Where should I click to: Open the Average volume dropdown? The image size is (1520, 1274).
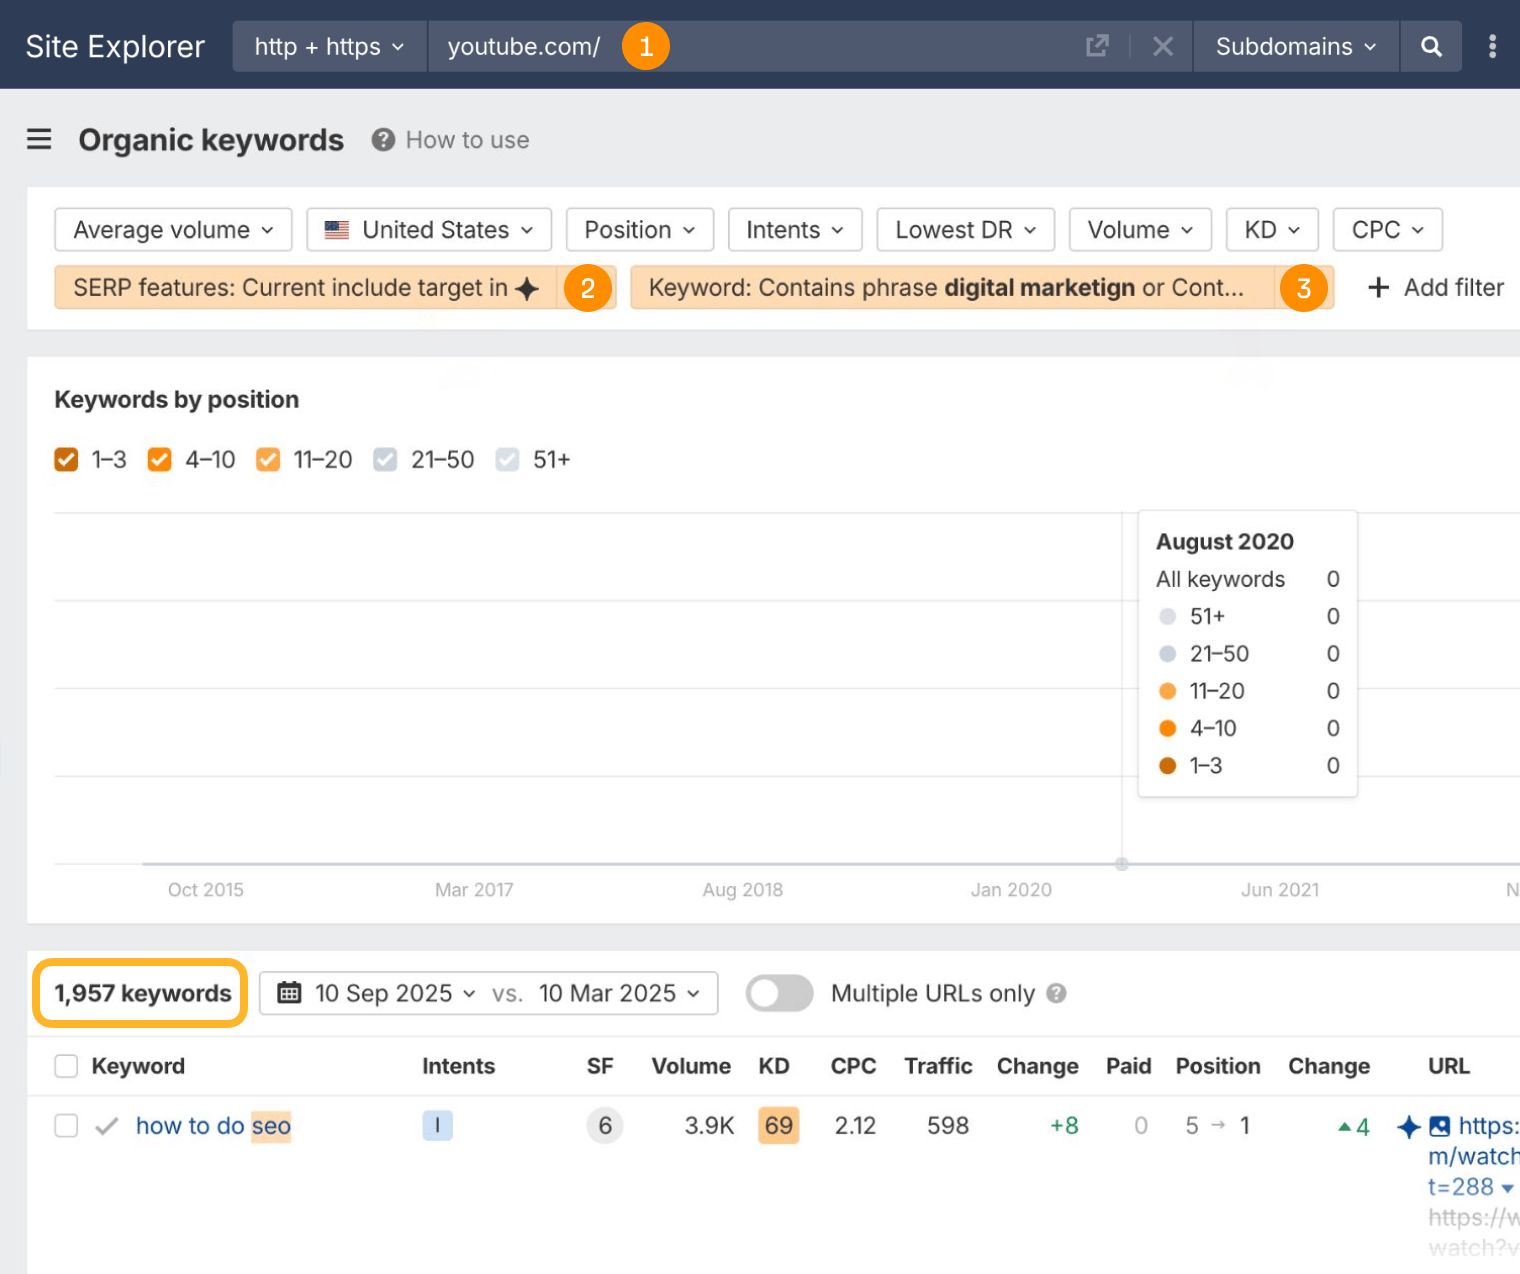[x=173, y=230]
